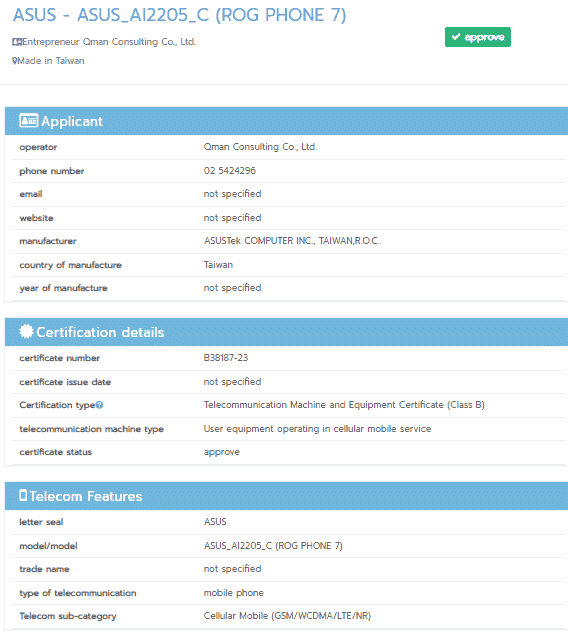Click the model/model label
Screen dimensions: 568x635
point(48,546)
